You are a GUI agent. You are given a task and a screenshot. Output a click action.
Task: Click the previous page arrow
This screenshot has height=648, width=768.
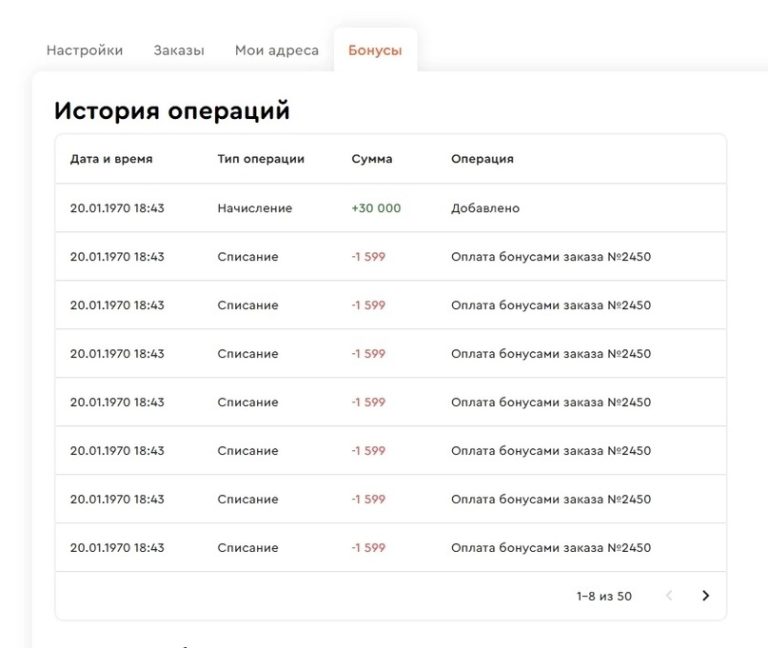point(669,596)
